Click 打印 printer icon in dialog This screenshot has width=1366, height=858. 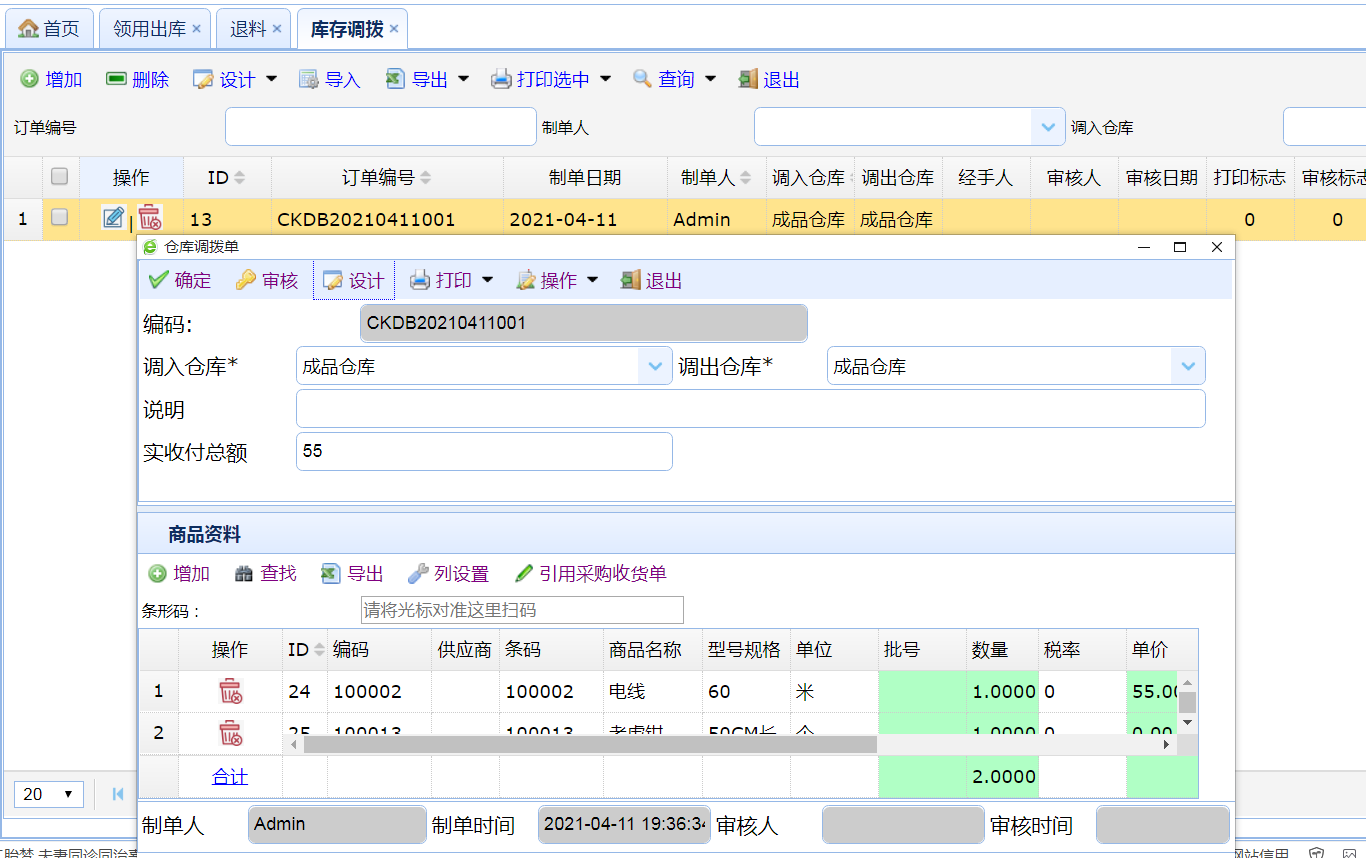[x=420, y=280]
